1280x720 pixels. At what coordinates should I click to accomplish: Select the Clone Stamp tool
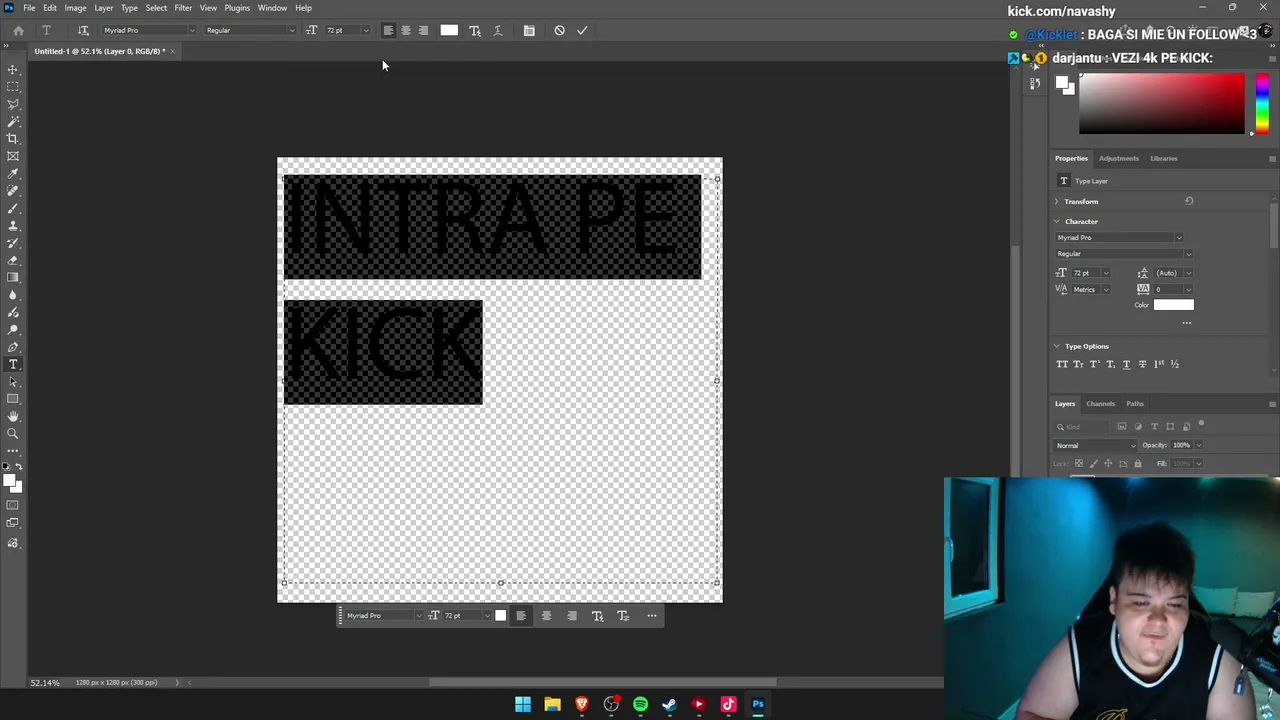pos(13,226)
